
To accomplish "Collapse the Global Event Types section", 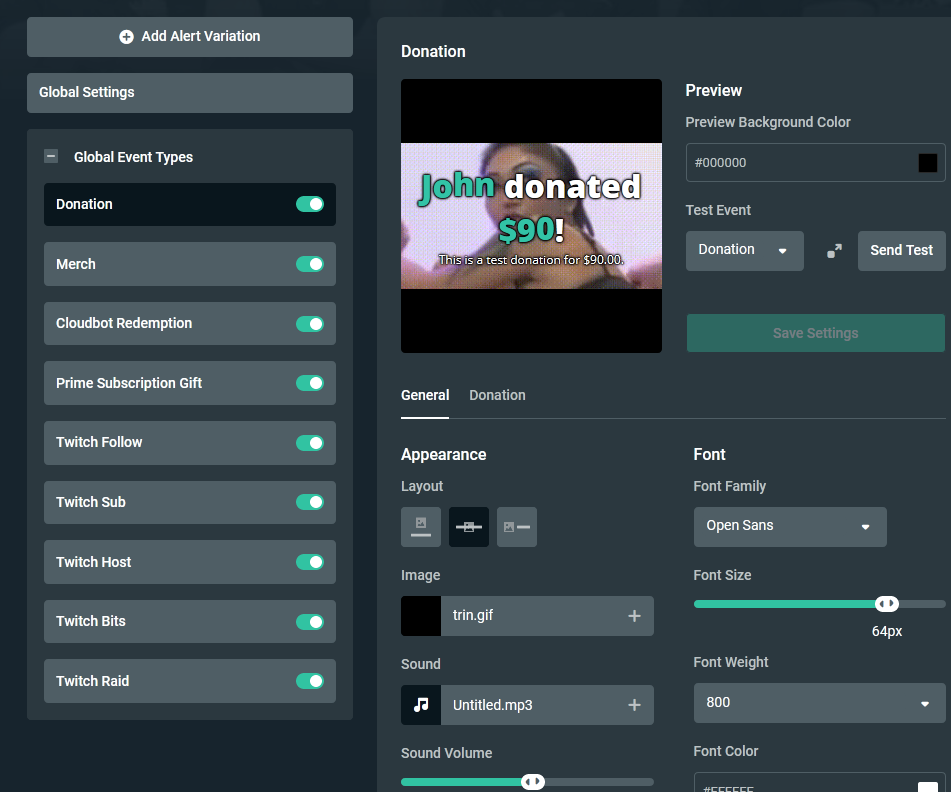I will click(51, 157).
